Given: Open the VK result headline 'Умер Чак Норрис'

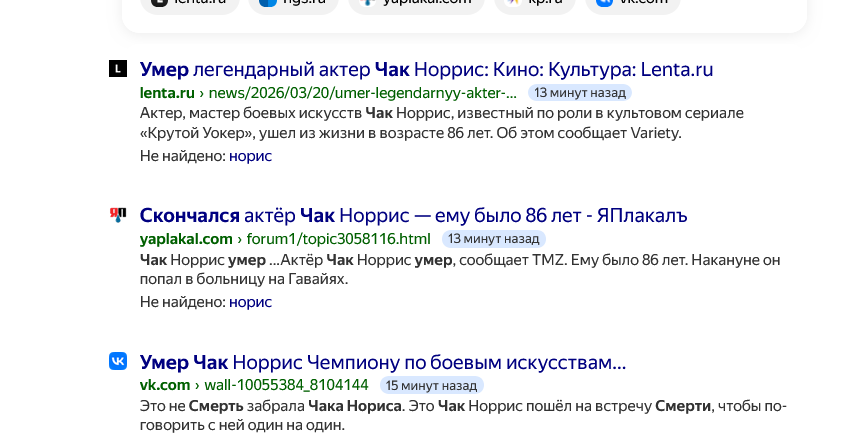Looking at the screenshot, I should pos(382,362).
